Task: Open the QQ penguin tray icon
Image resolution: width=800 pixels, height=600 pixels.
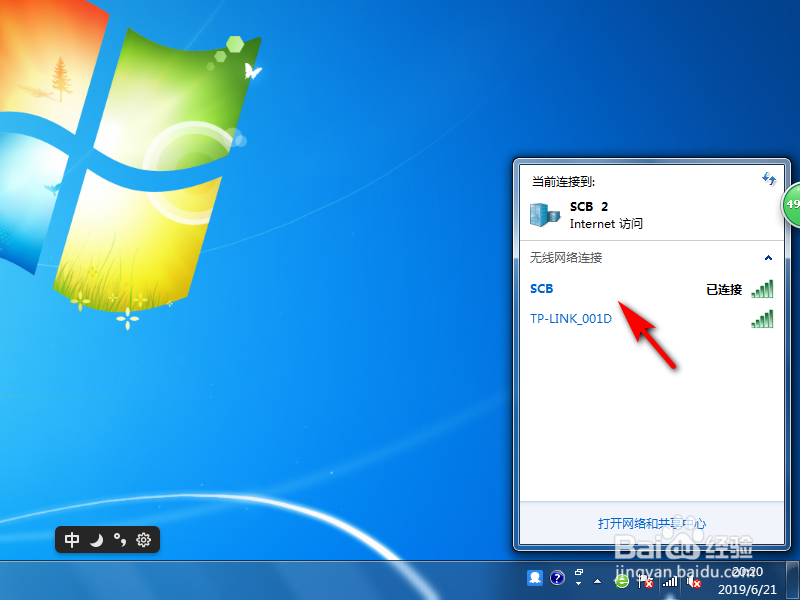Action: point(535,578)
